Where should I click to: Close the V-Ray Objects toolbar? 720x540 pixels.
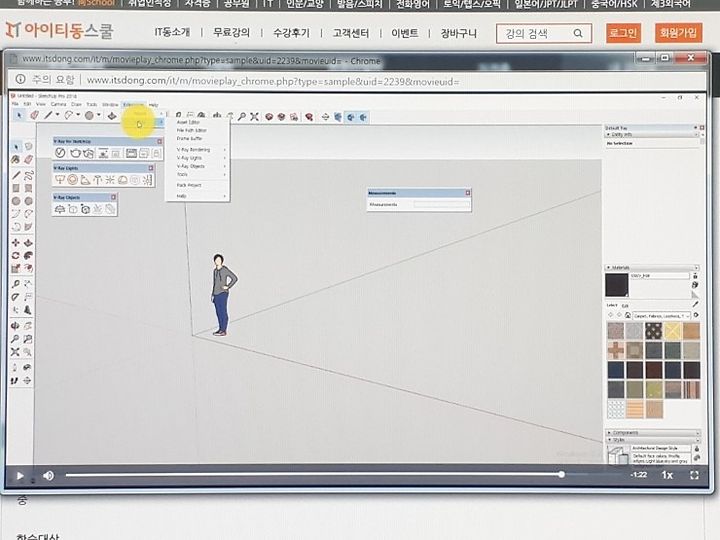[113, 197]
